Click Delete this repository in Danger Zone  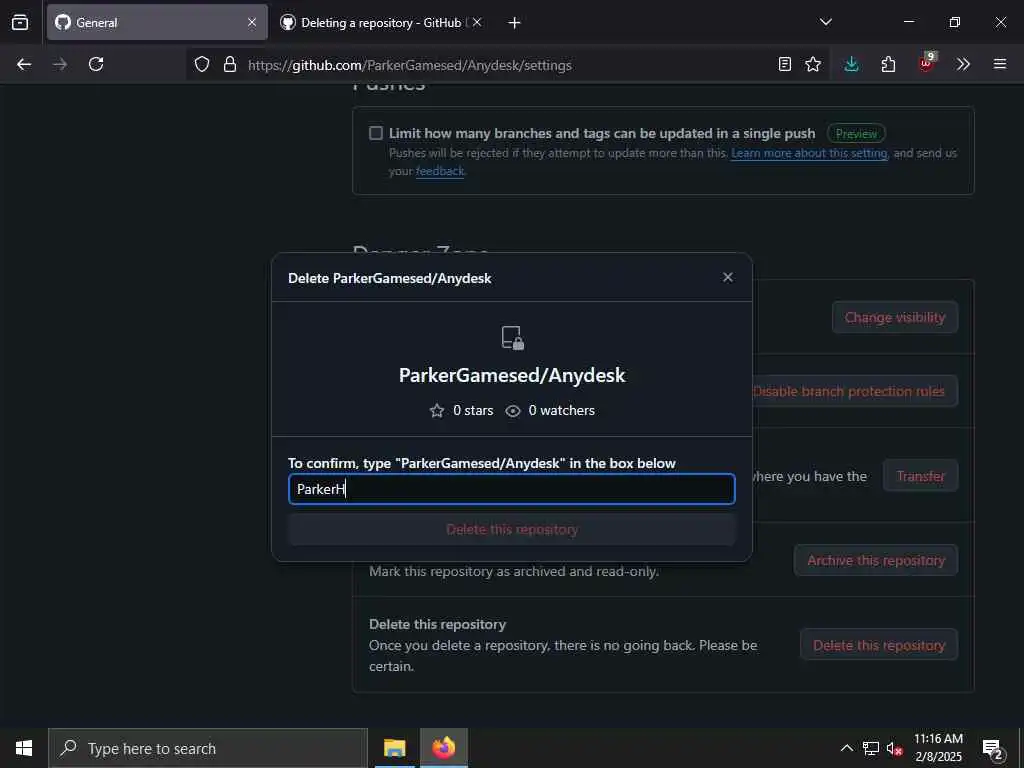[x=879, y=645]
